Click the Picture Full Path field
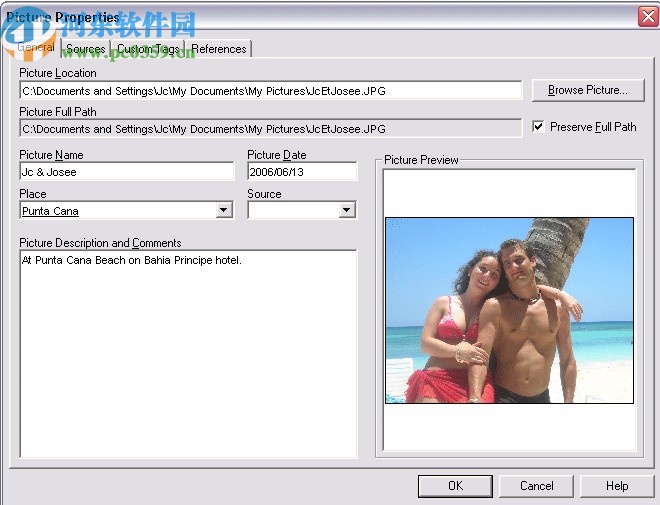The image size is (660, 505). click(x=271, y=128)
